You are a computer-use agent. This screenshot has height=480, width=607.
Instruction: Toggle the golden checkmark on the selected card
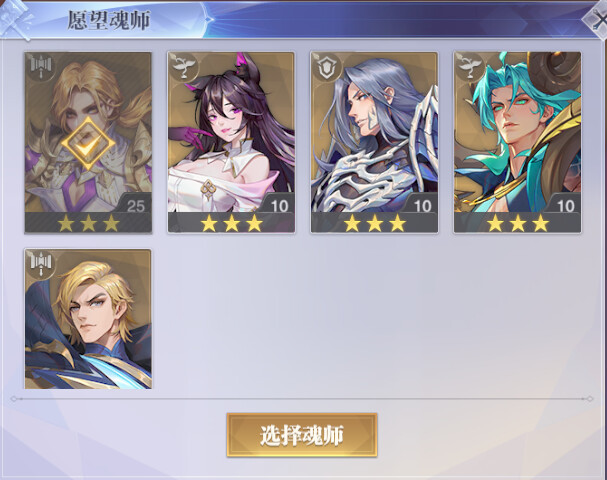click(88, 144)
